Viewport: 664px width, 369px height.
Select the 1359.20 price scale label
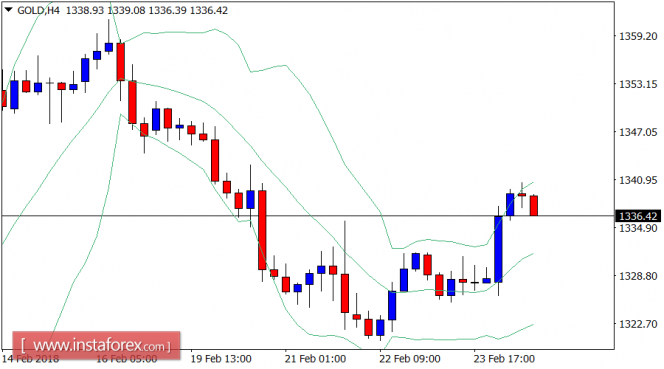click(638, 36)
